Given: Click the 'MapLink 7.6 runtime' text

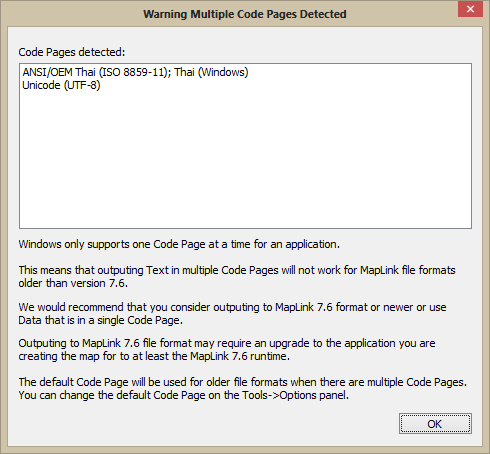Looking at the screenshot, I should 240,356.
